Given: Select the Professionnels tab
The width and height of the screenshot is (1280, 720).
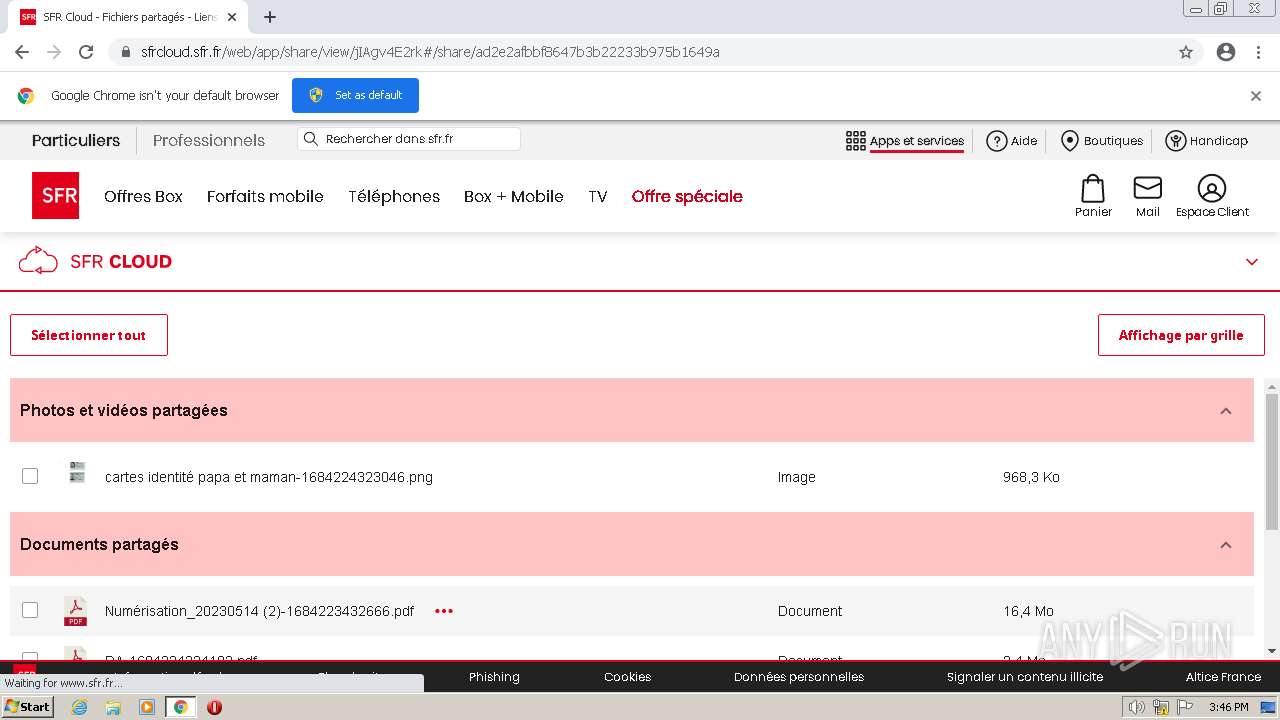Looking at the screenshot, I should (x=209, y=141).
